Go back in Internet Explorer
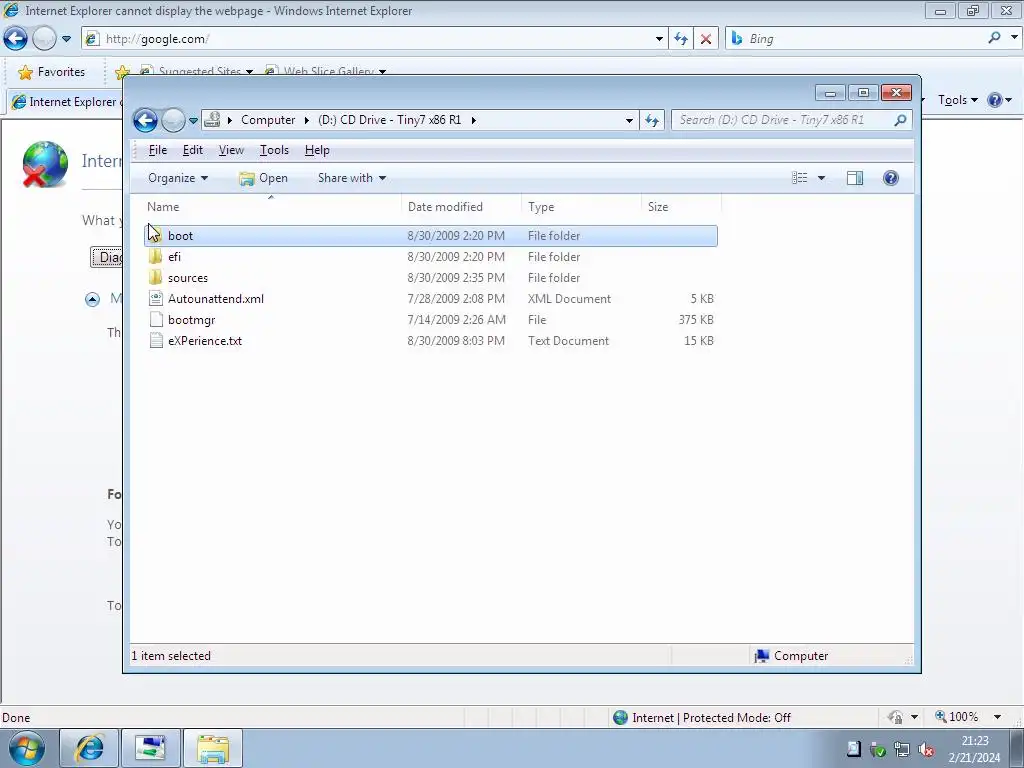The image size is (1024, 768). click(15, 39)
